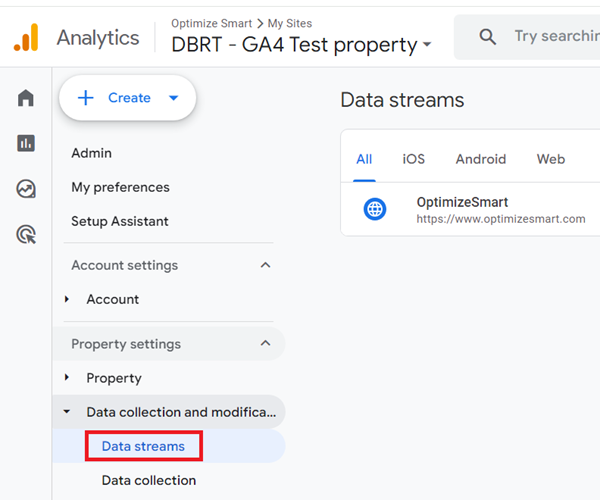Open Setup Assistant
Viewport: 600px width, 500px height.
(x=120, y=221)
